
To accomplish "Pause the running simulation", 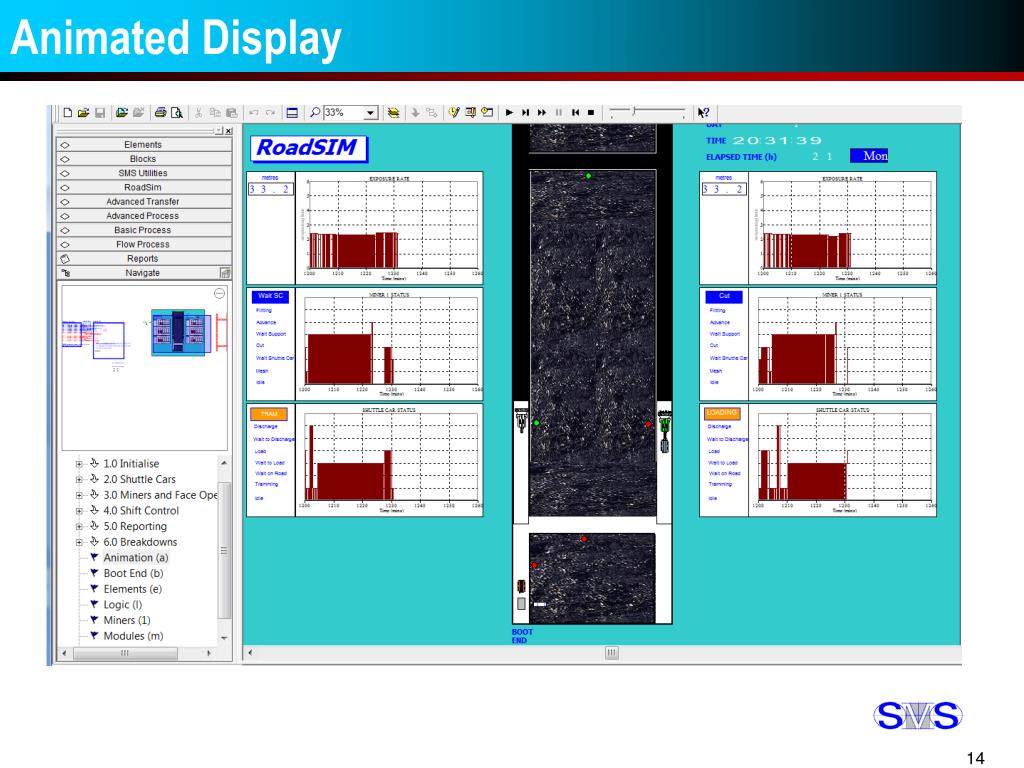I will pyautogui.click(x=559, y=112).
